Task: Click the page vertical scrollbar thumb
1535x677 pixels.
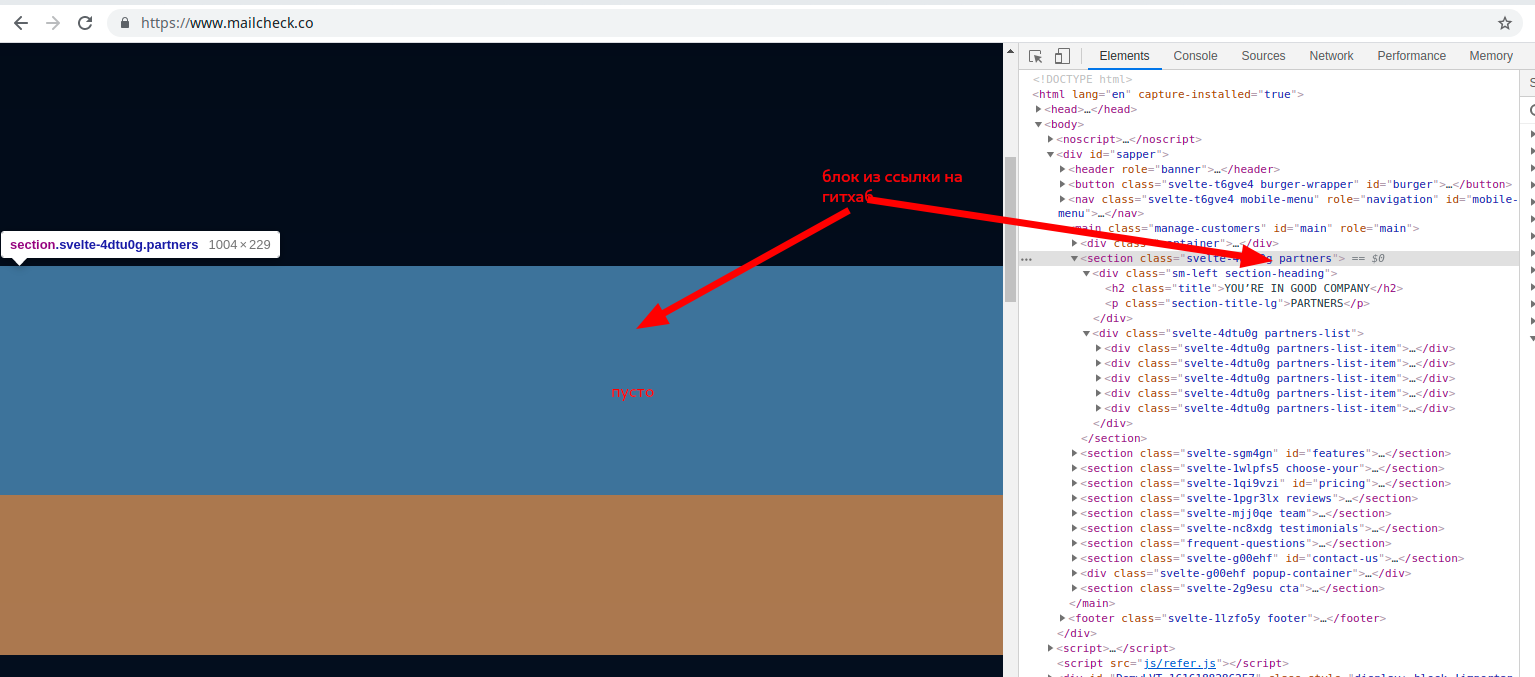Action: (1010, 229)
